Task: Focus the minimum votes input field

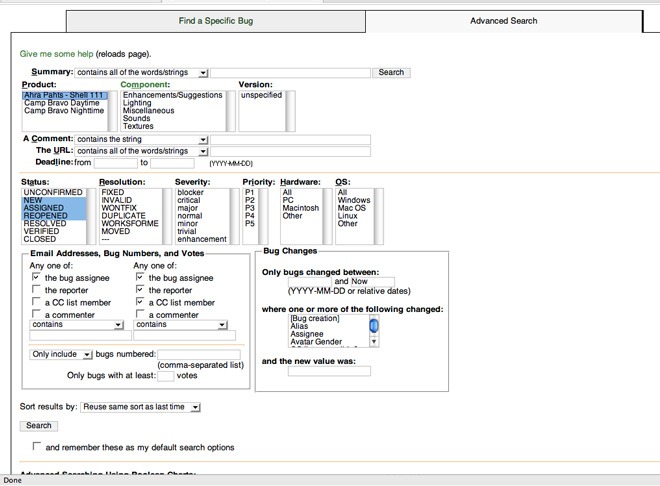Action: (165, 376)
